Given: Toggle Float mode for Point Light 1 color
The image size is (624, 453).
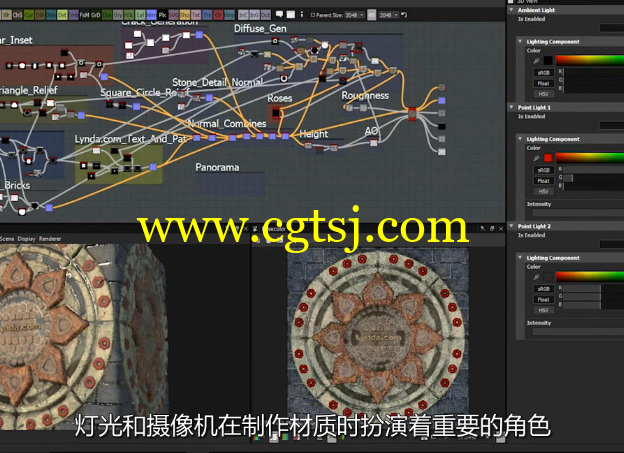Looking at the screenshot, I should click(544, 181).
